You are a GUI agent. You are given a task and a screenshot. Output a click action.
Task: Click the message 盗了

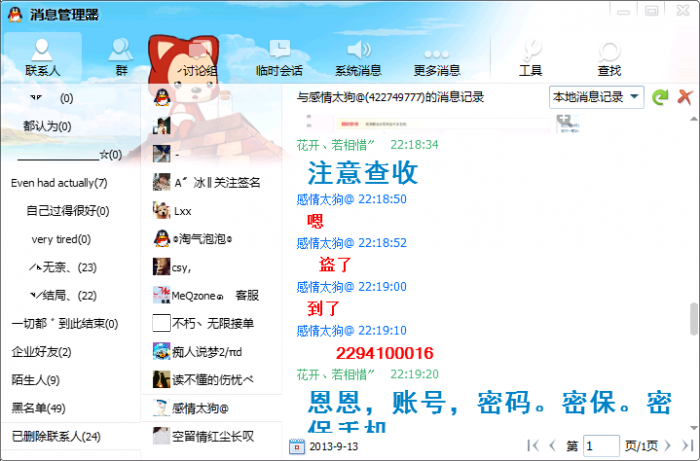[x=335, y=265]
